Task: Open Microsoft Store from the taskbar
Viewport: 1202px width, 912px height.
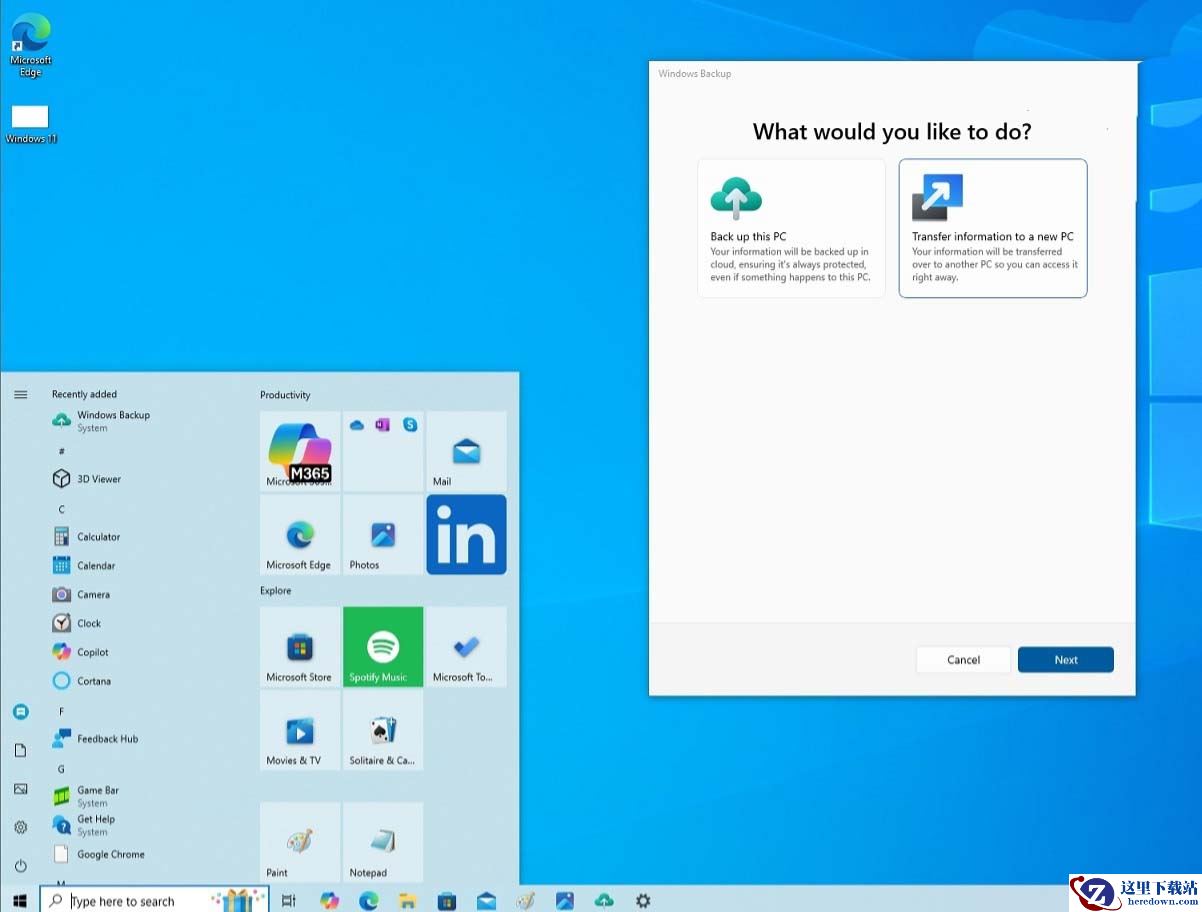Action: point(447,900)
